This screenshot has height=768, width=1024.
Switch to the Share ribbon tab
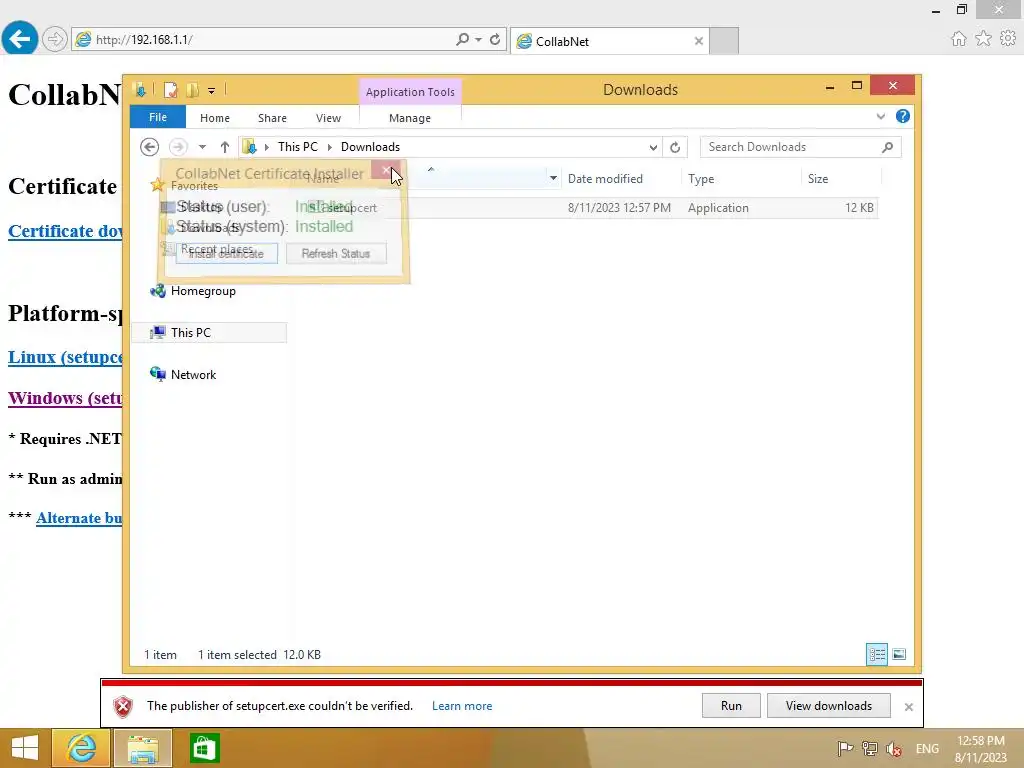(x=272, y=118)
